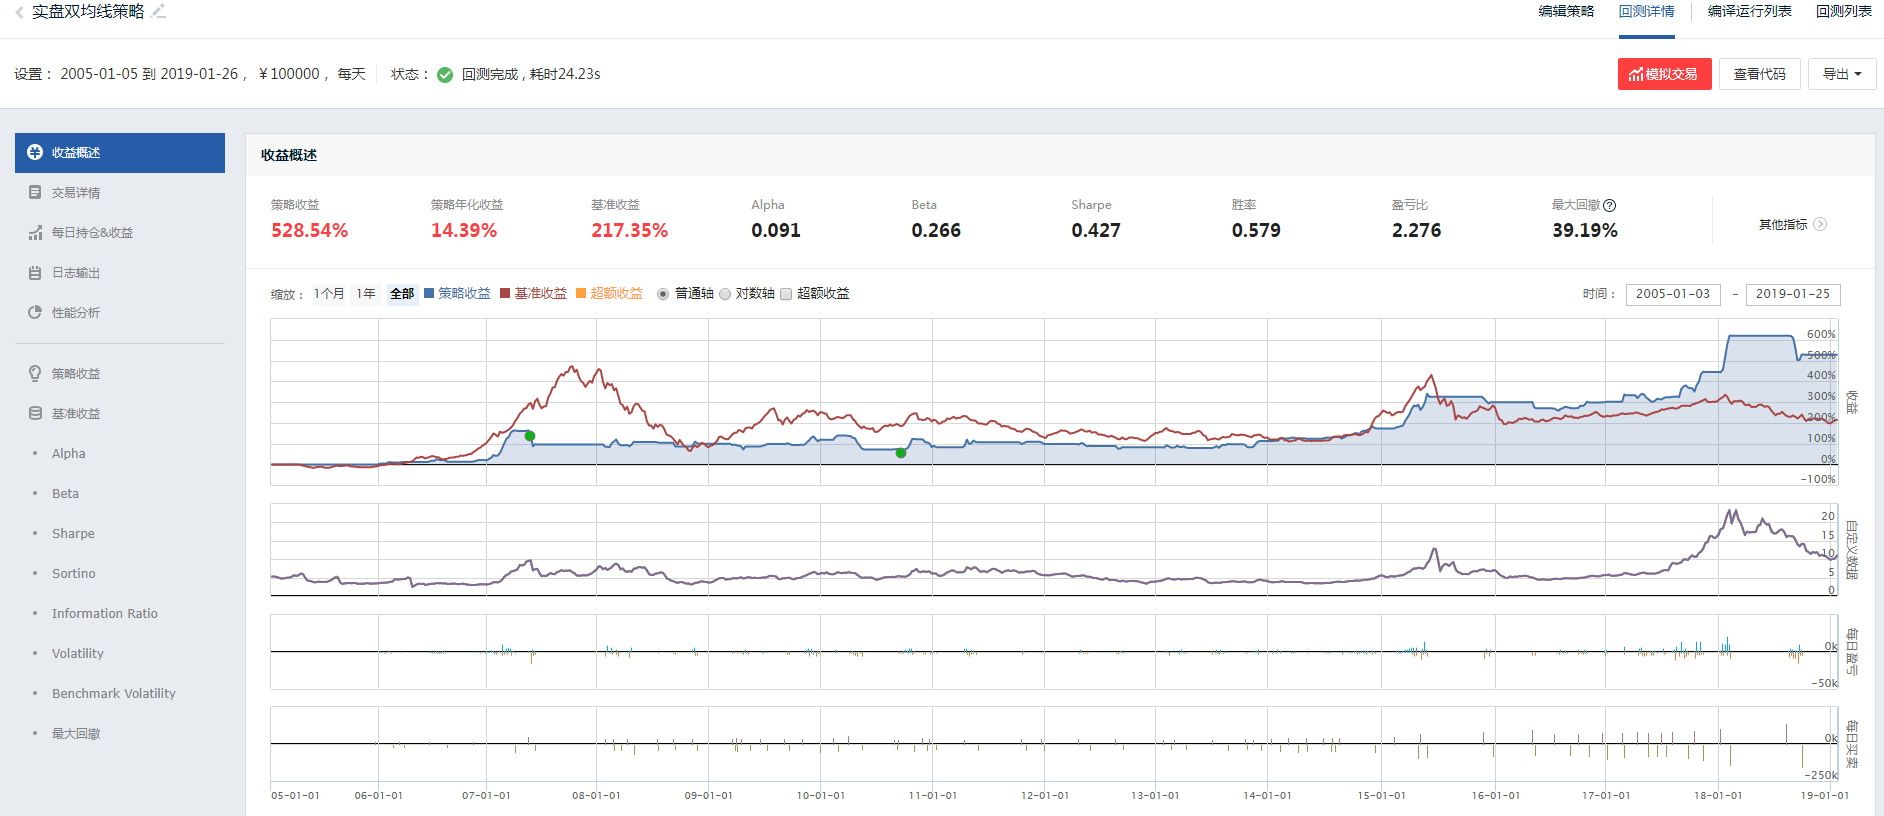
Task: Click the 查看代码 button
Action: pos(1760,74)
